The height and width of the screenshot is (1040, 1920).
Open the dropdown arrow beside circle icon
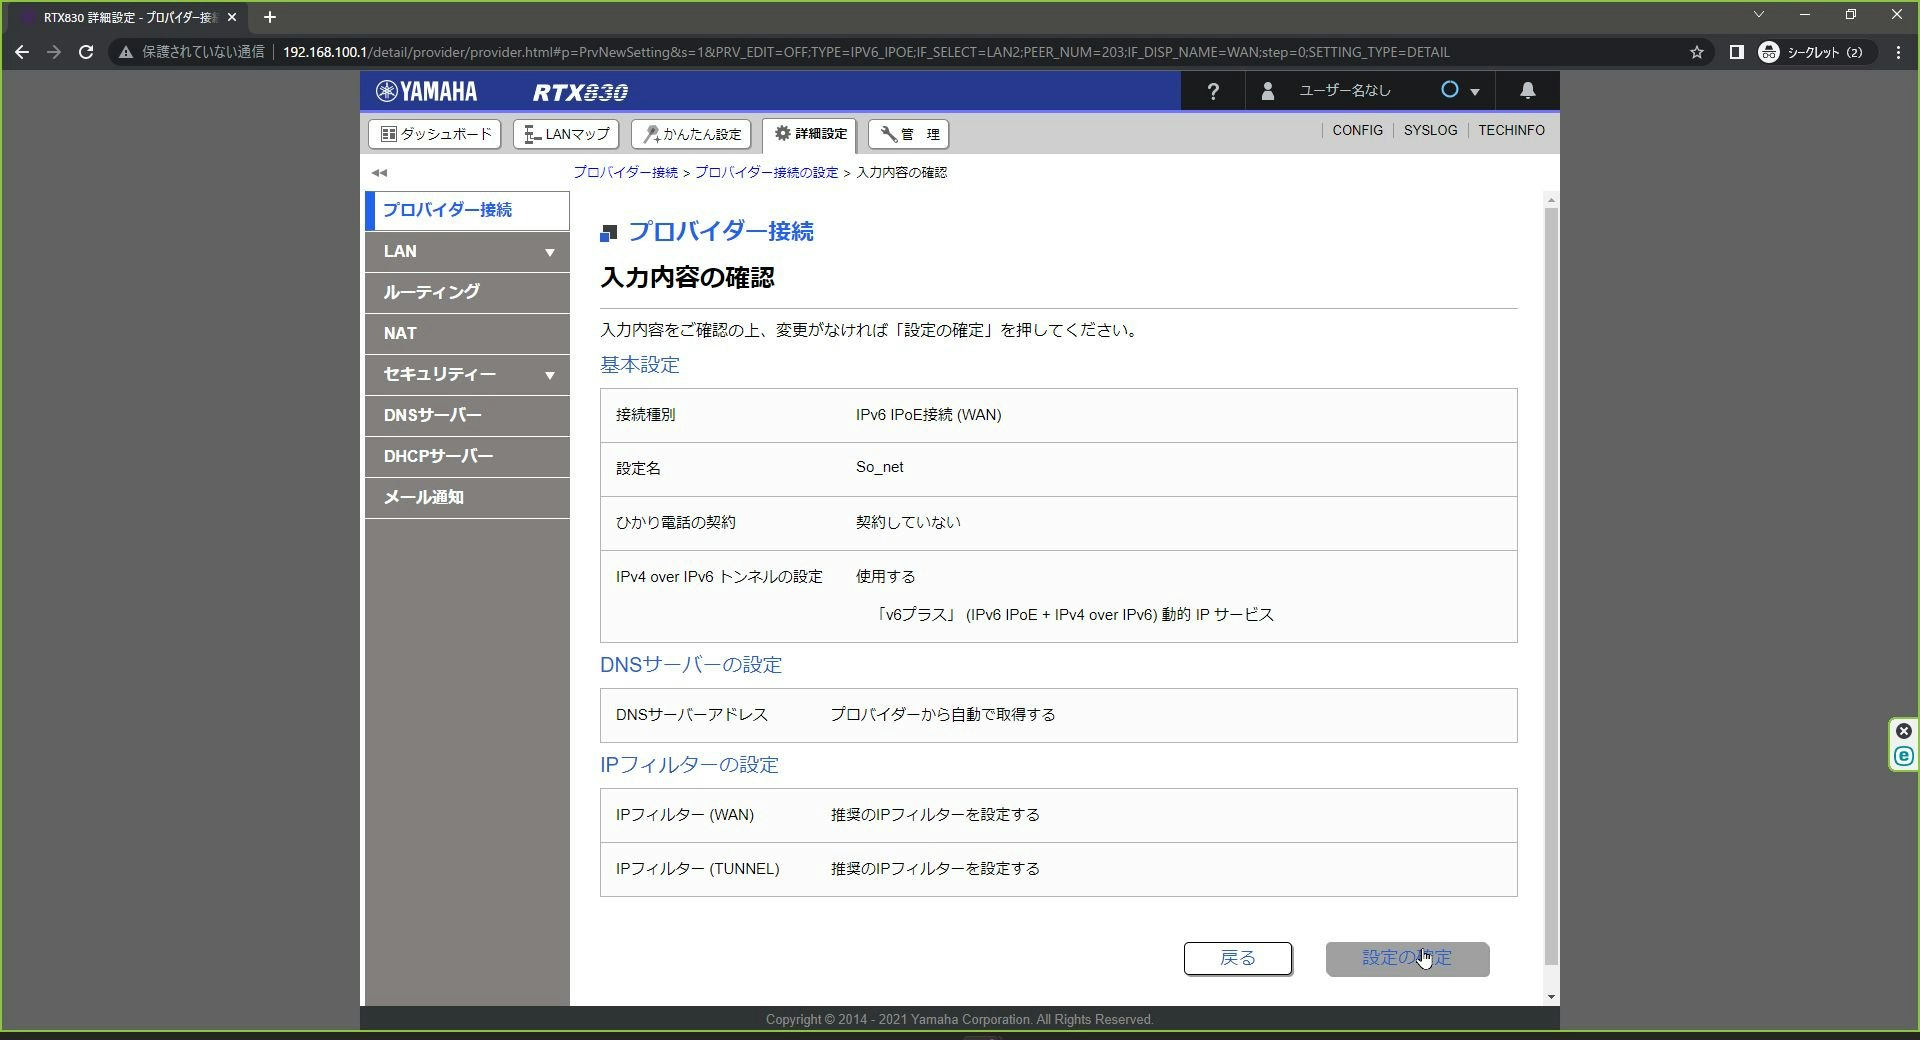coord(1475,90)
